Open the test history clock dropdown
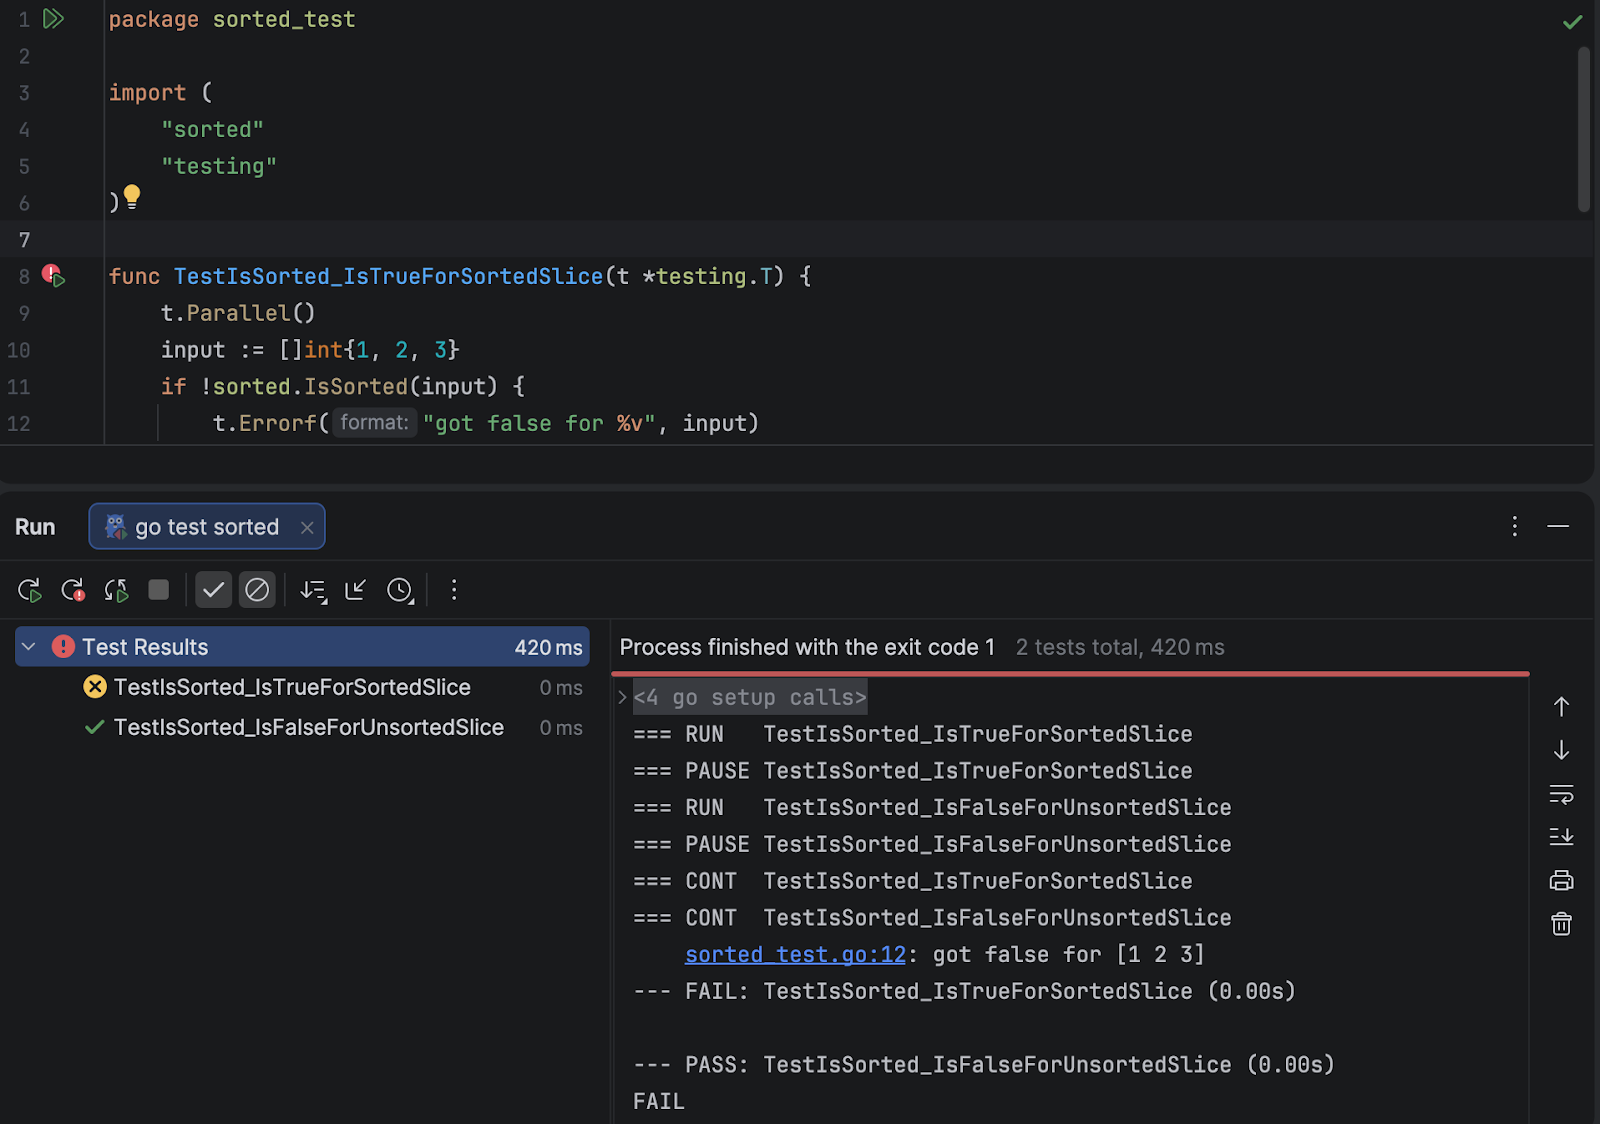This screenshot has height=1124, width=1600. [x=401, y=591]
